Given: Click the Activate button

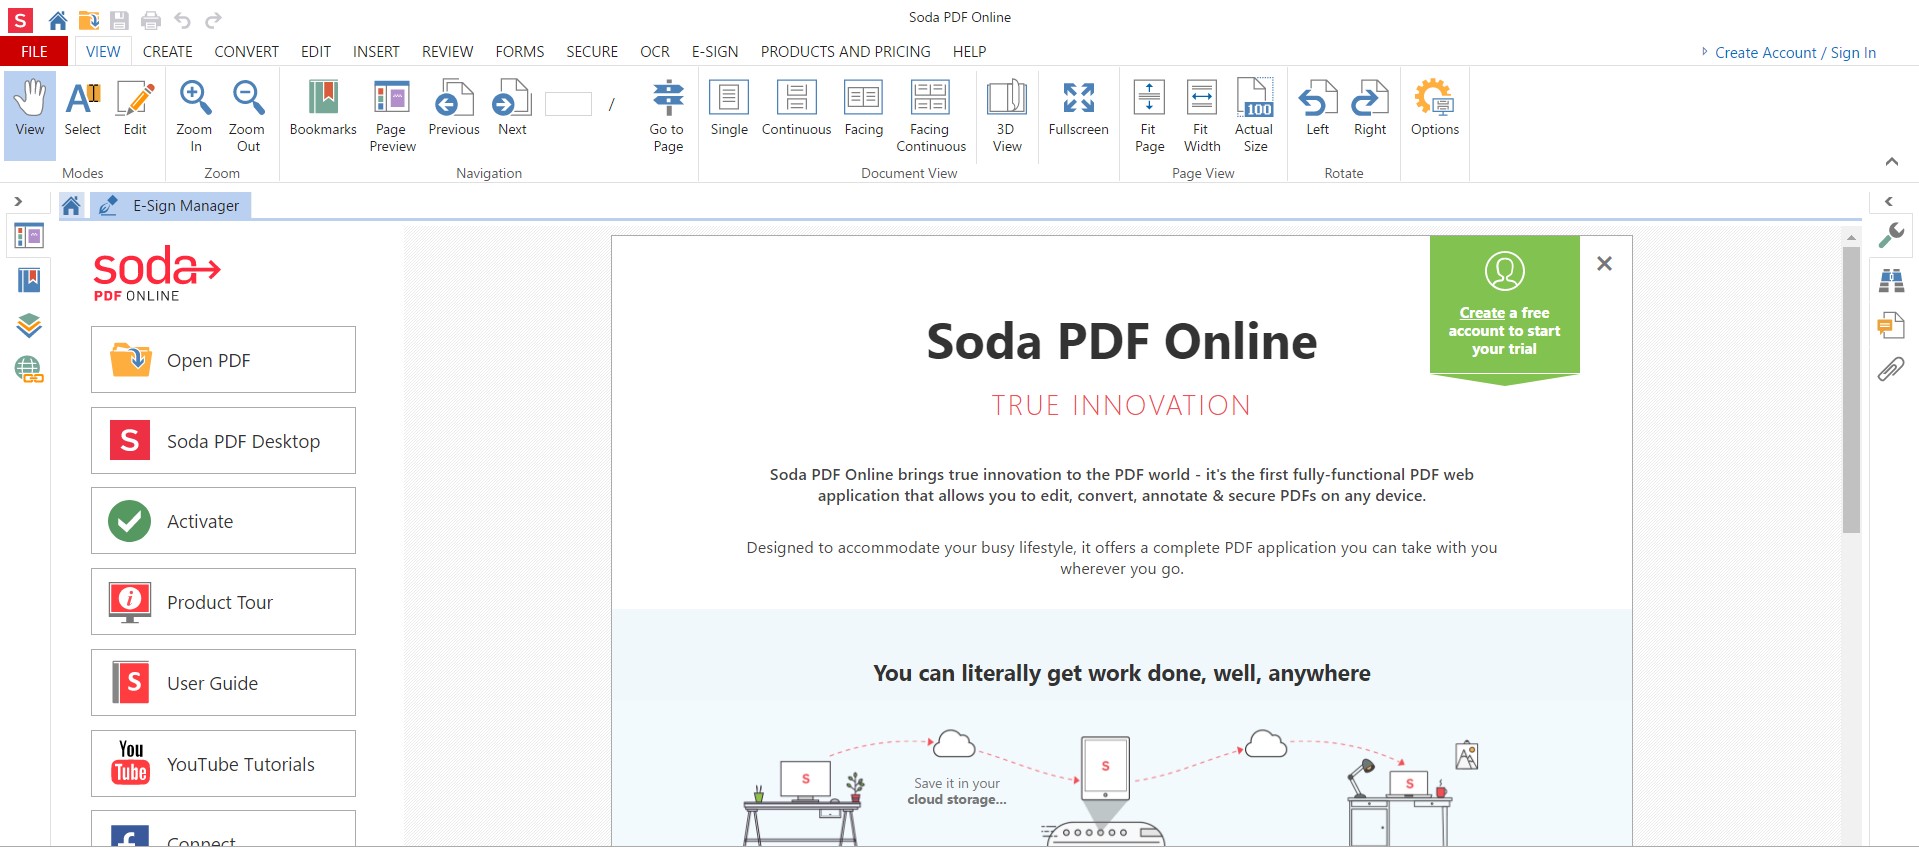Looking at the screenshot, I should click(x=223, y=521).
